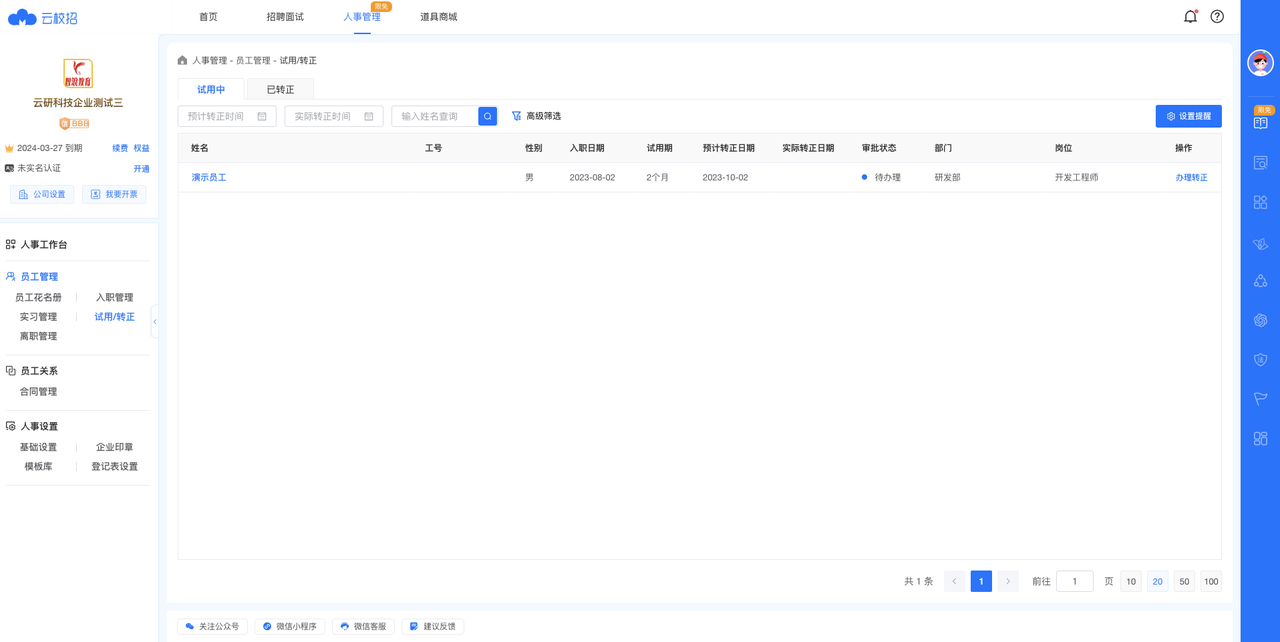The image size is (1280, 642).
Task: Click the flag icon in right sidebar
Action: [1260, 398]
